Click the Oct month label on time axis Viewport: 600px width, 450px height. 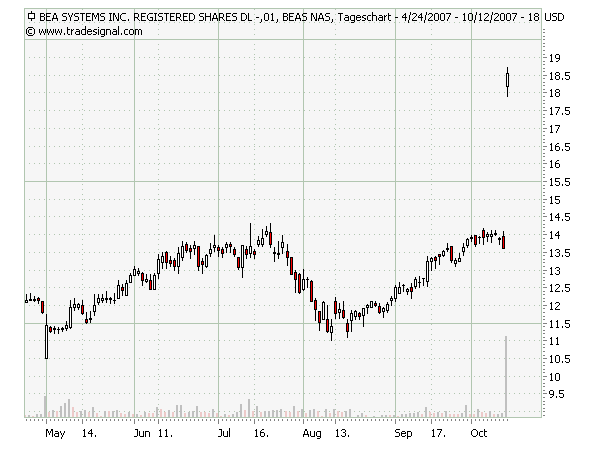(x=479, y=434)
